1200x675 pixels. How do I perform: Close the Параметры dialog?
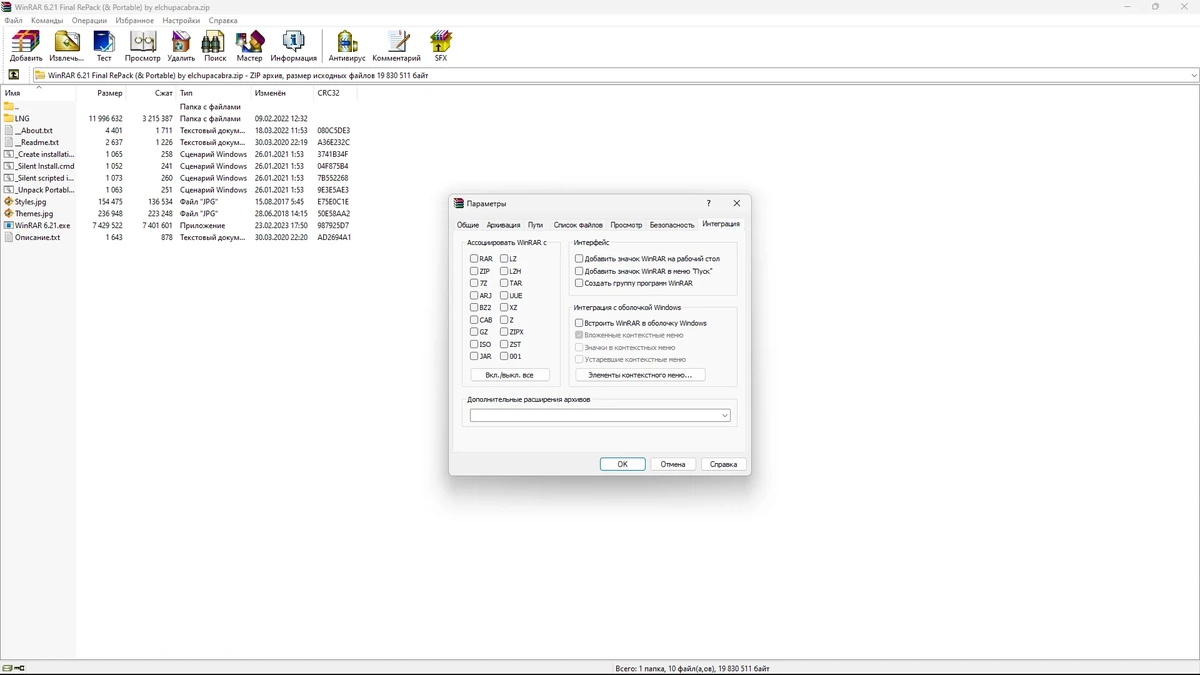tap(737, 203)
